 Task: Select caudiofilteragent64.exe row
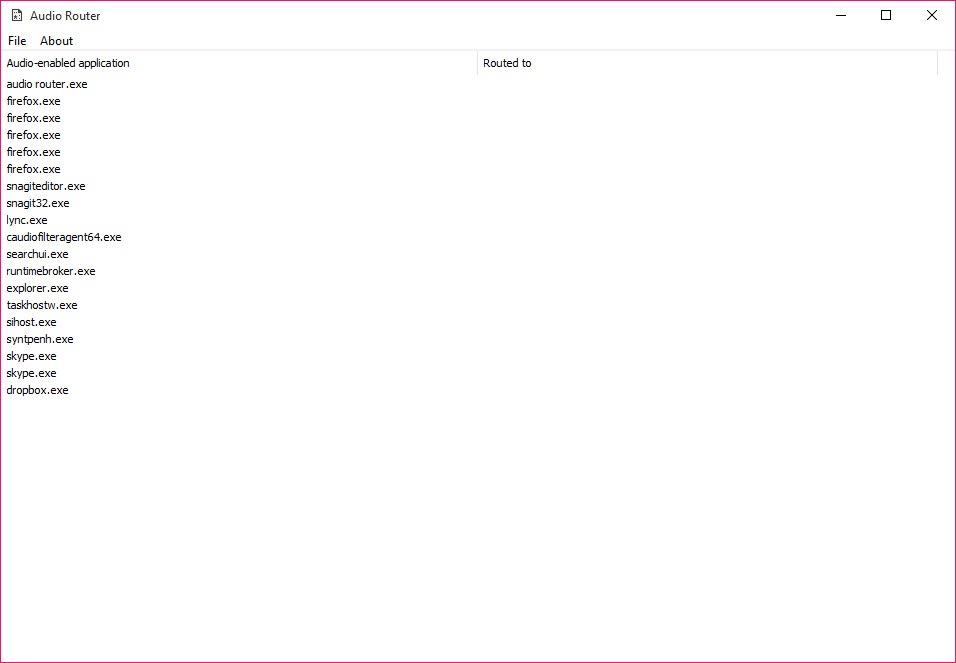coord(64,237)
